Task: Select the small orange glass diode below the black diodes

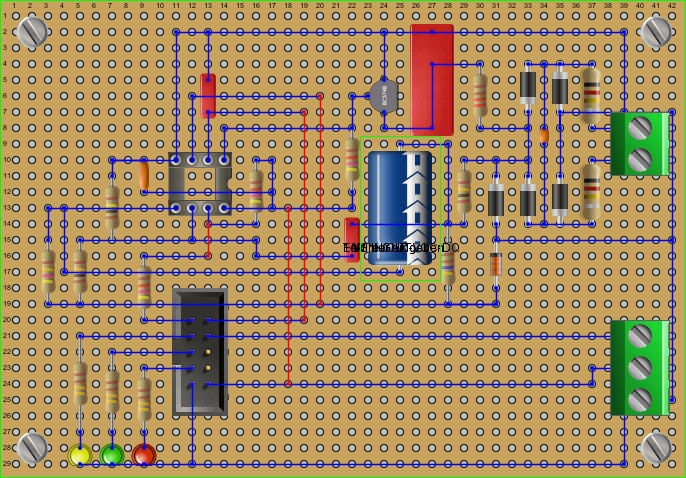Action: (x=496, y=264)
